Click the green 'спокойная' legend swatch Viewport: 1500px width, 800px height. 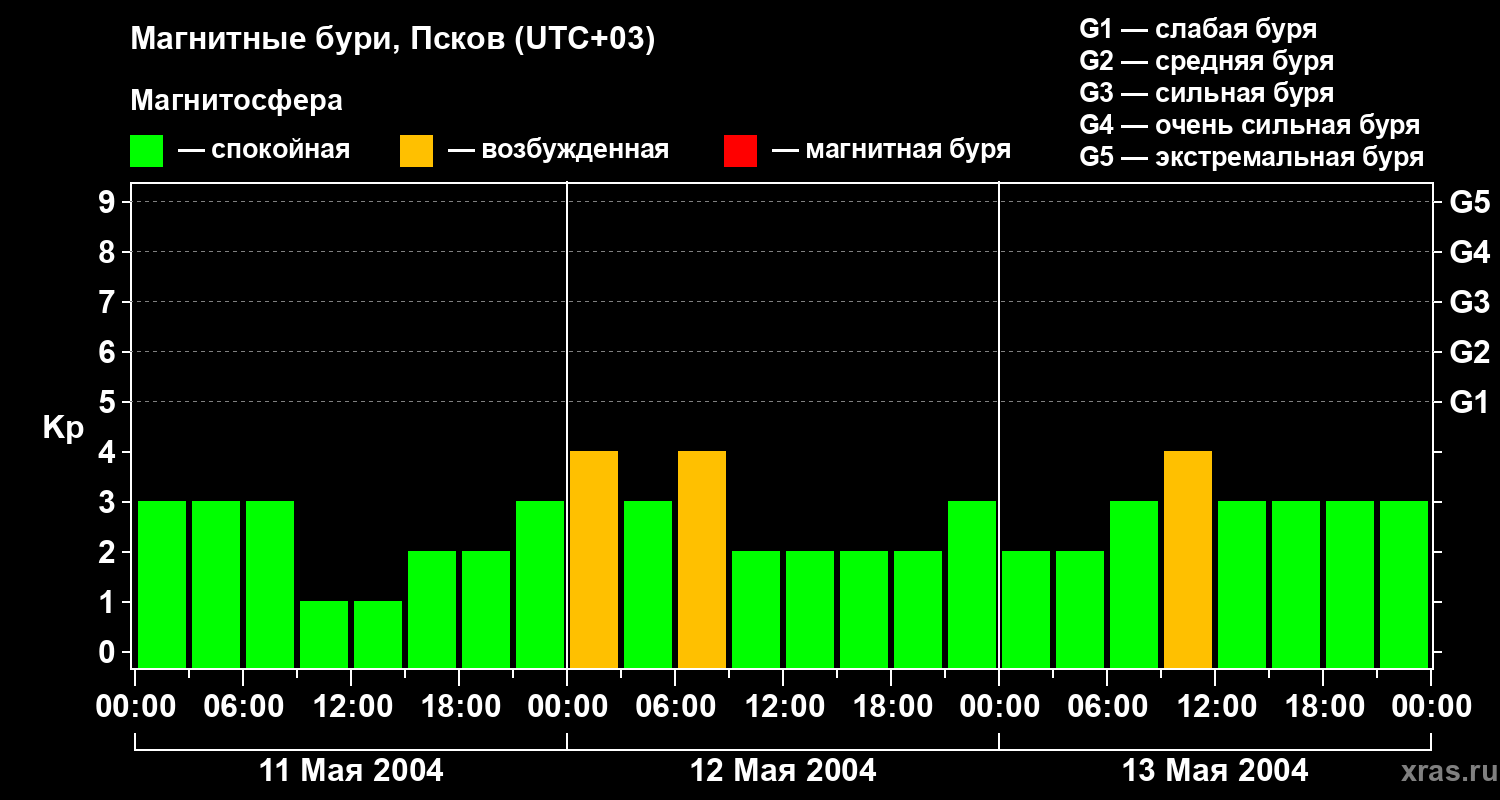146,151
